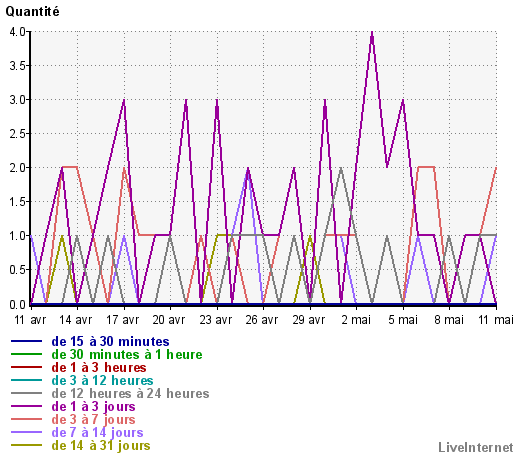The image size is (520, 457).
Task: Click the purple peak at 4.0 near 3 mai
Action: [372, 33]
